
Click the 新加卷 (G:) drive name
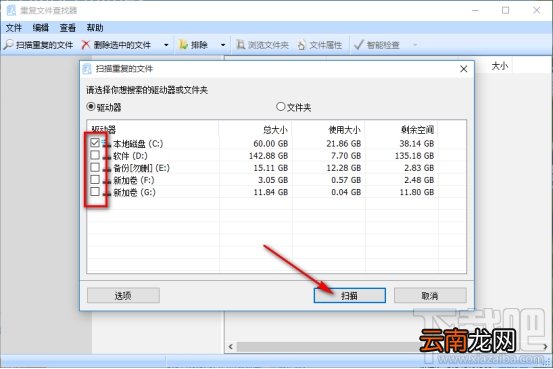pos(134,192)
